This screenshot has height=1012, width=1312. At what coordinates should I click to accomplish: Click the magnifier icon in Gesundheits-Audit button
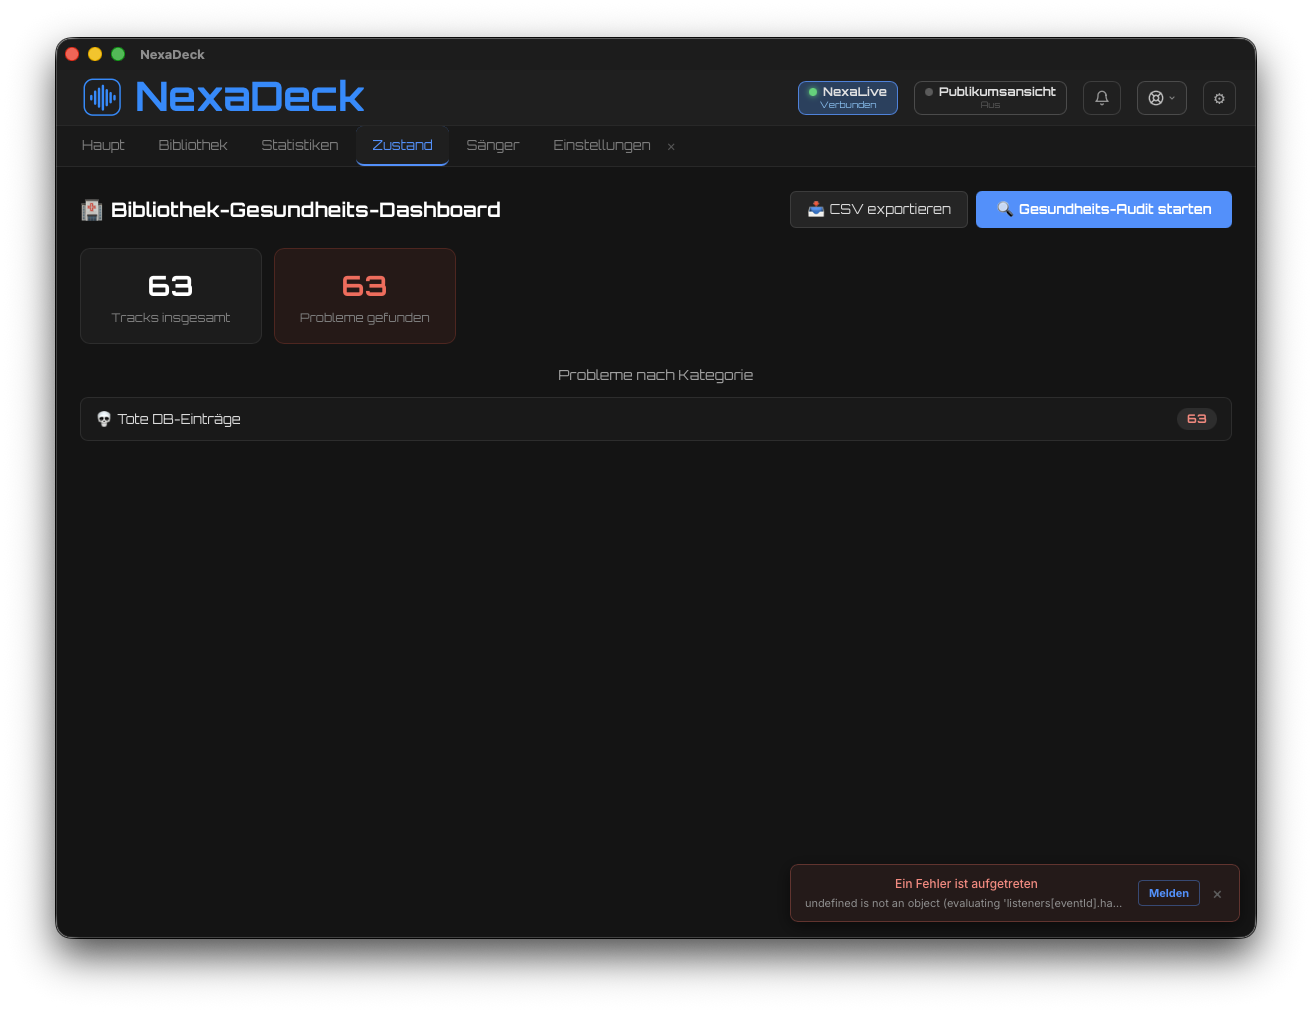(x=1005, y=209)
